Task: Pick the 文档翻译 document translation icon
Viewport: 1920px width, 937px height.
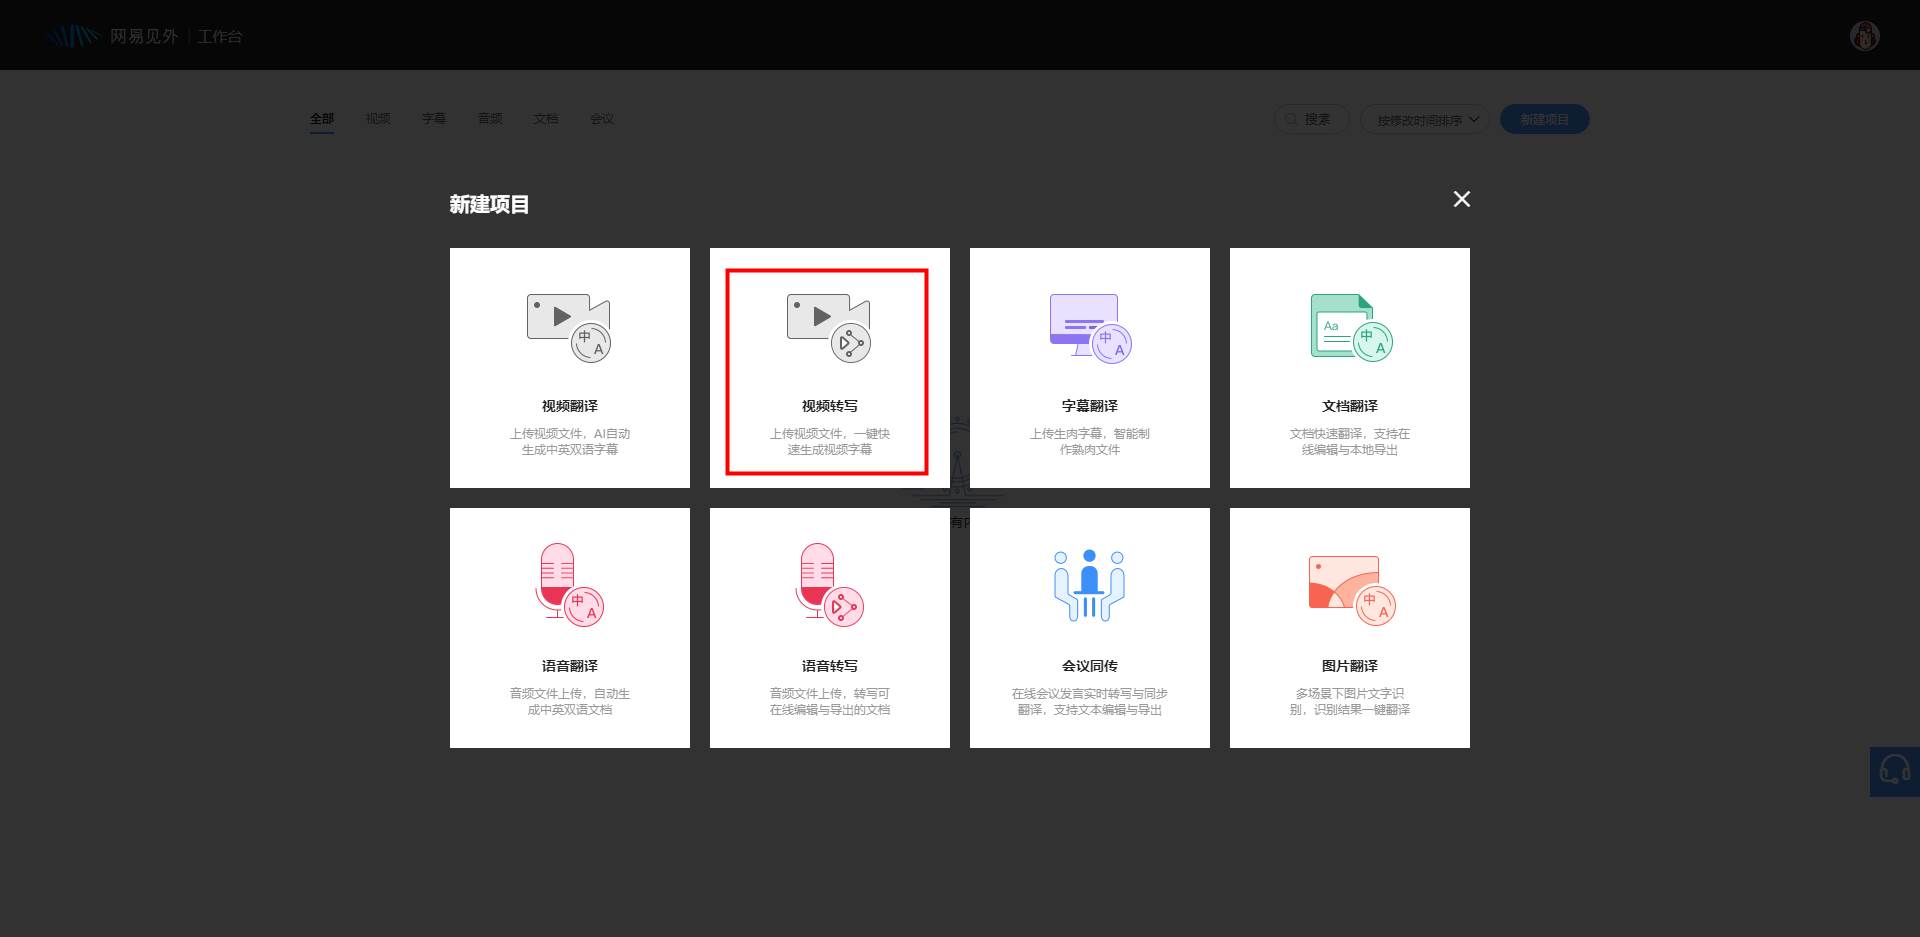Action: click(1351, 328)
